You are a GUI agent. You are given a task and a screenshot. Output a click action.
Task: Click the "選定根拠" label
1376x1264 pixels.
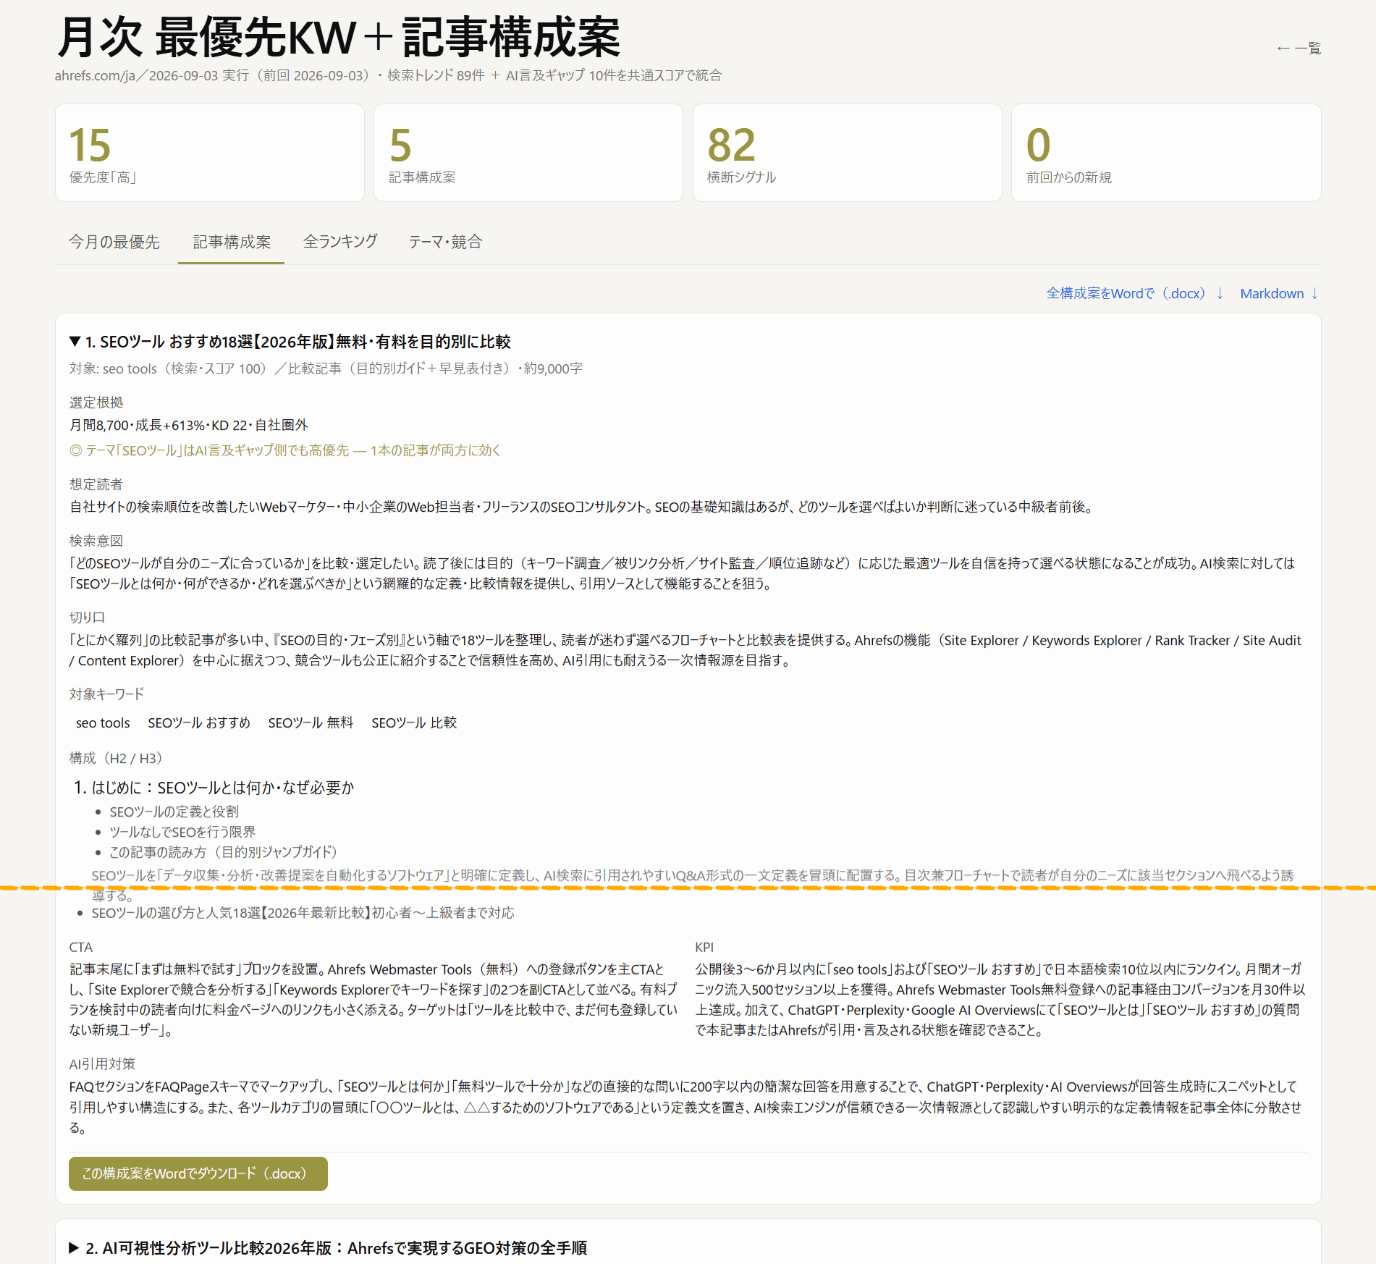(96, 403)
